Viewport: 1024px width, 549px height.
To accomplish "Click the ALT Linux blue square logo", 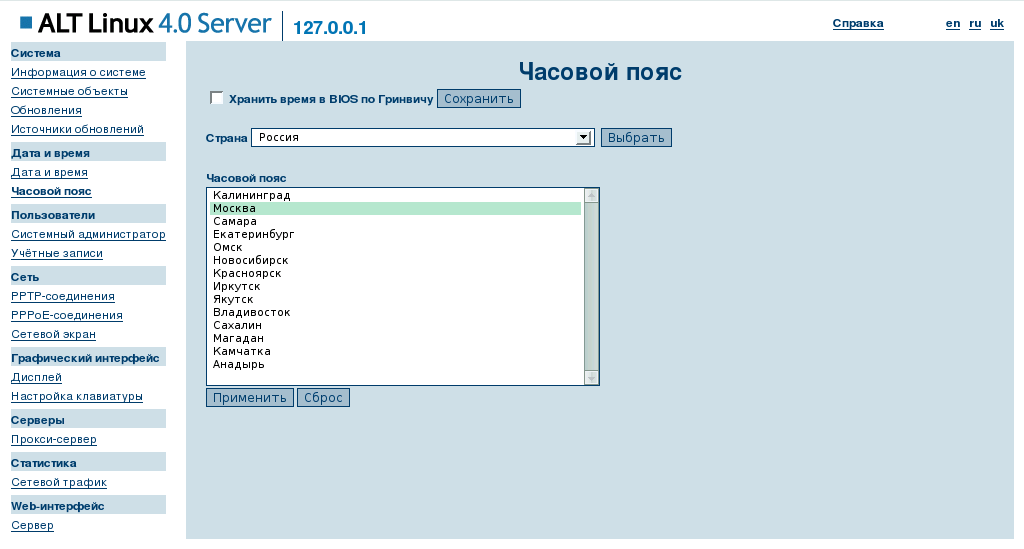I will [26, 23].
